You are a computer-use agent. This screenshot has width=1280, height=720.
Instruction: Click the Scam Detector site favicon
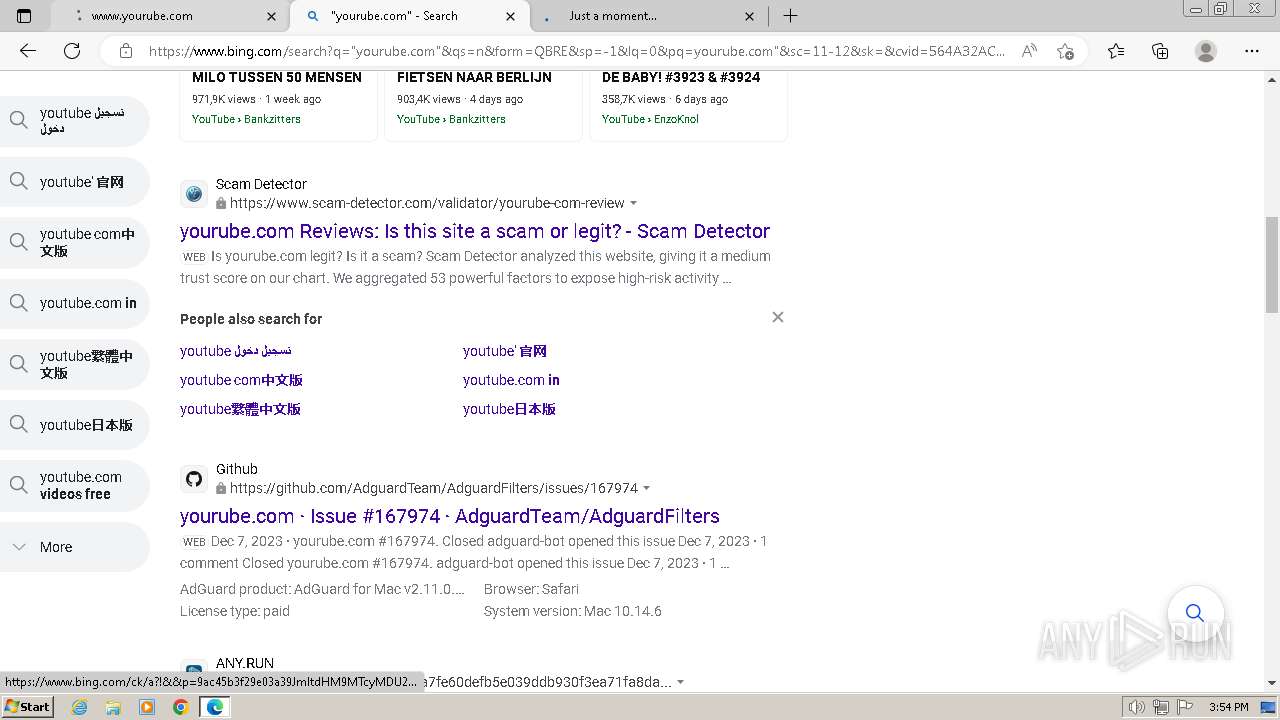[194, 193]
